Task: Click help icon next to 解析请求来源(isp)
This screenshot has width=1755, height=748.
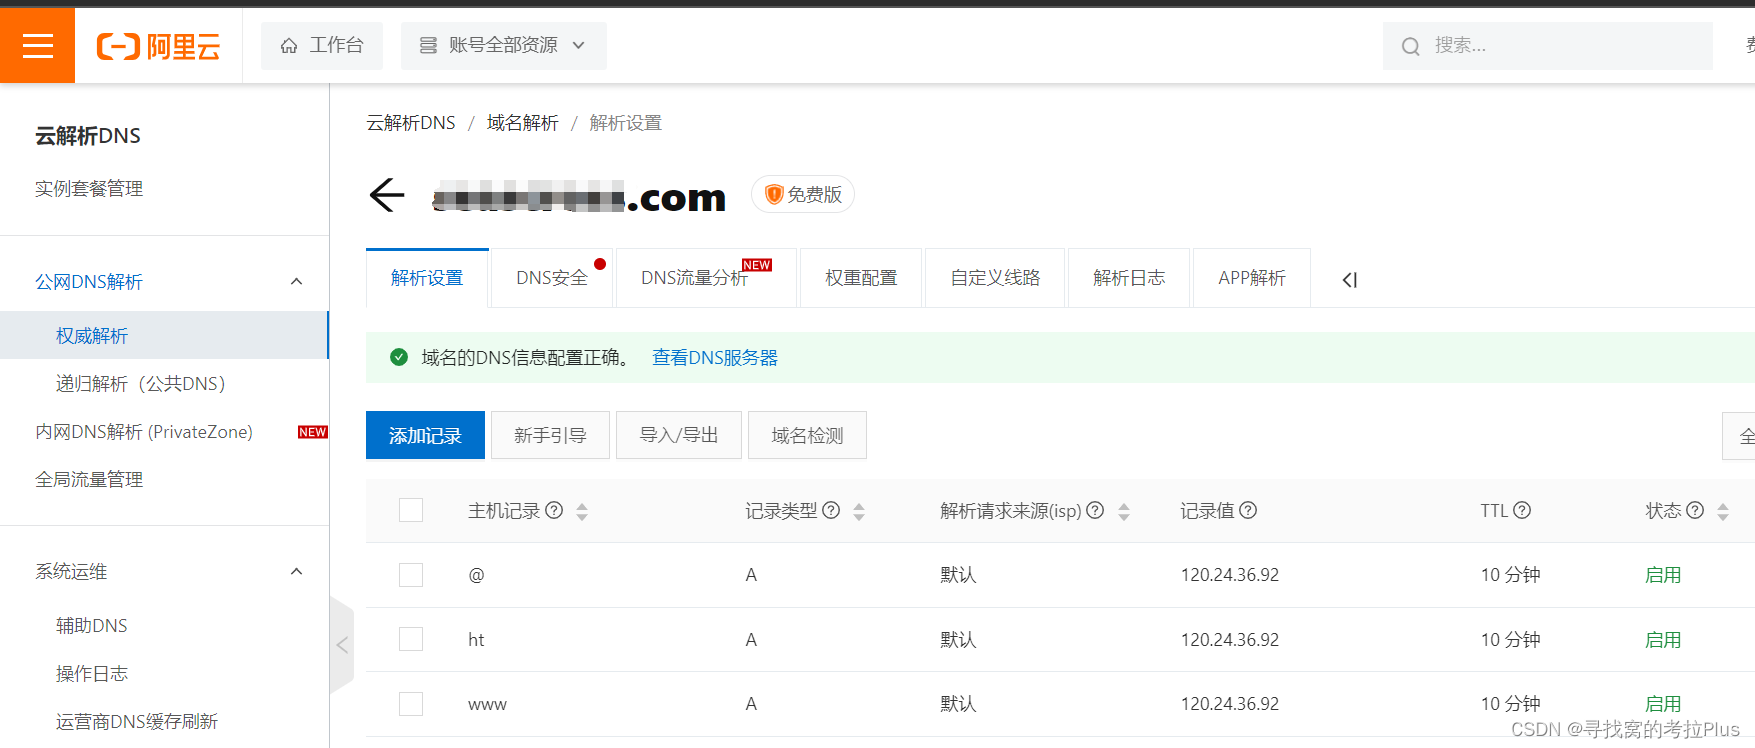Action: (x=1095, y=510)
